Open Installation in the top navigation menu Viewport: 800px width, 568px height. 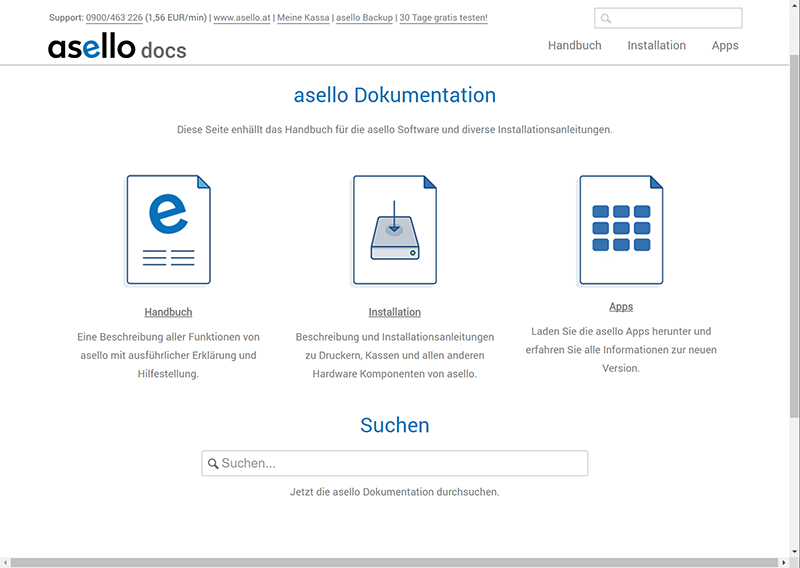point(656,45)
